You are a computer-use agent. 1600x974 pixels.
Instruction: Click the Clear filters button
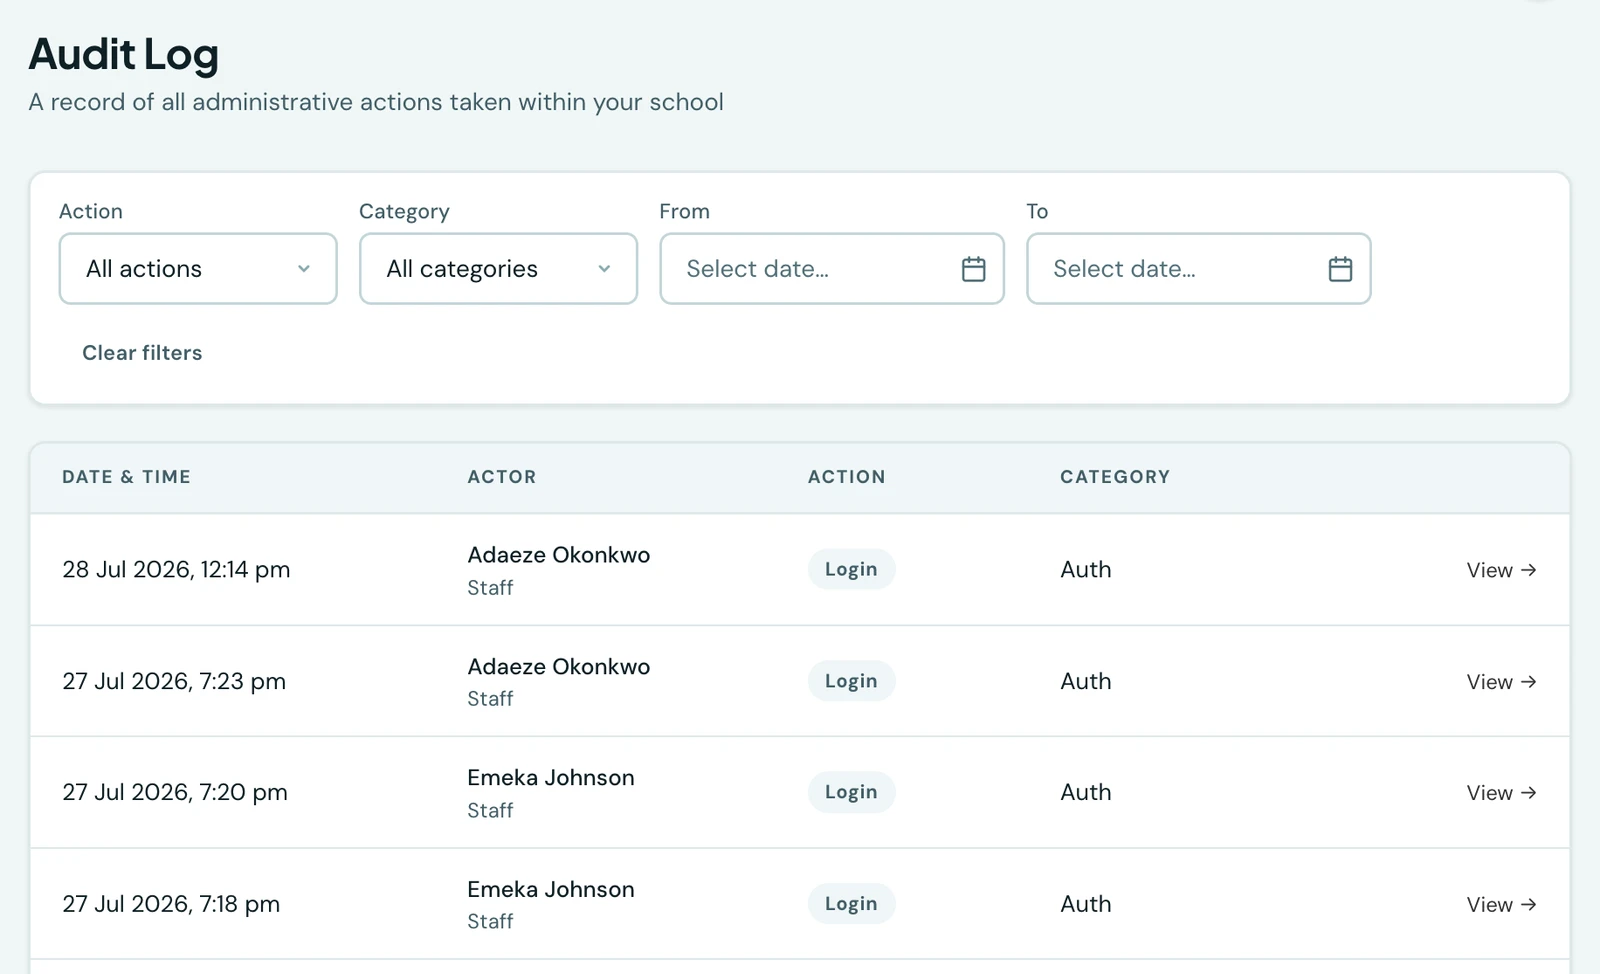(x=142, y=353)
